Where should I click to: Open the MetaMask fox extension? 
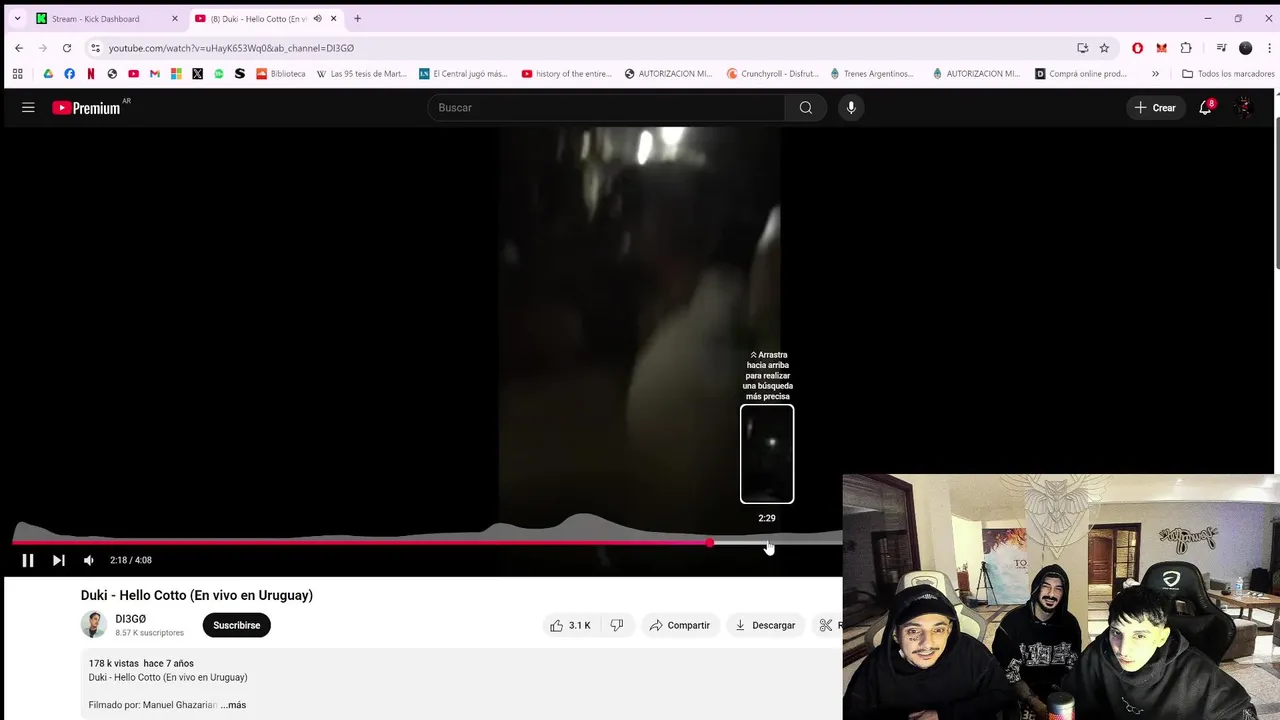(x=1161, y=48)
